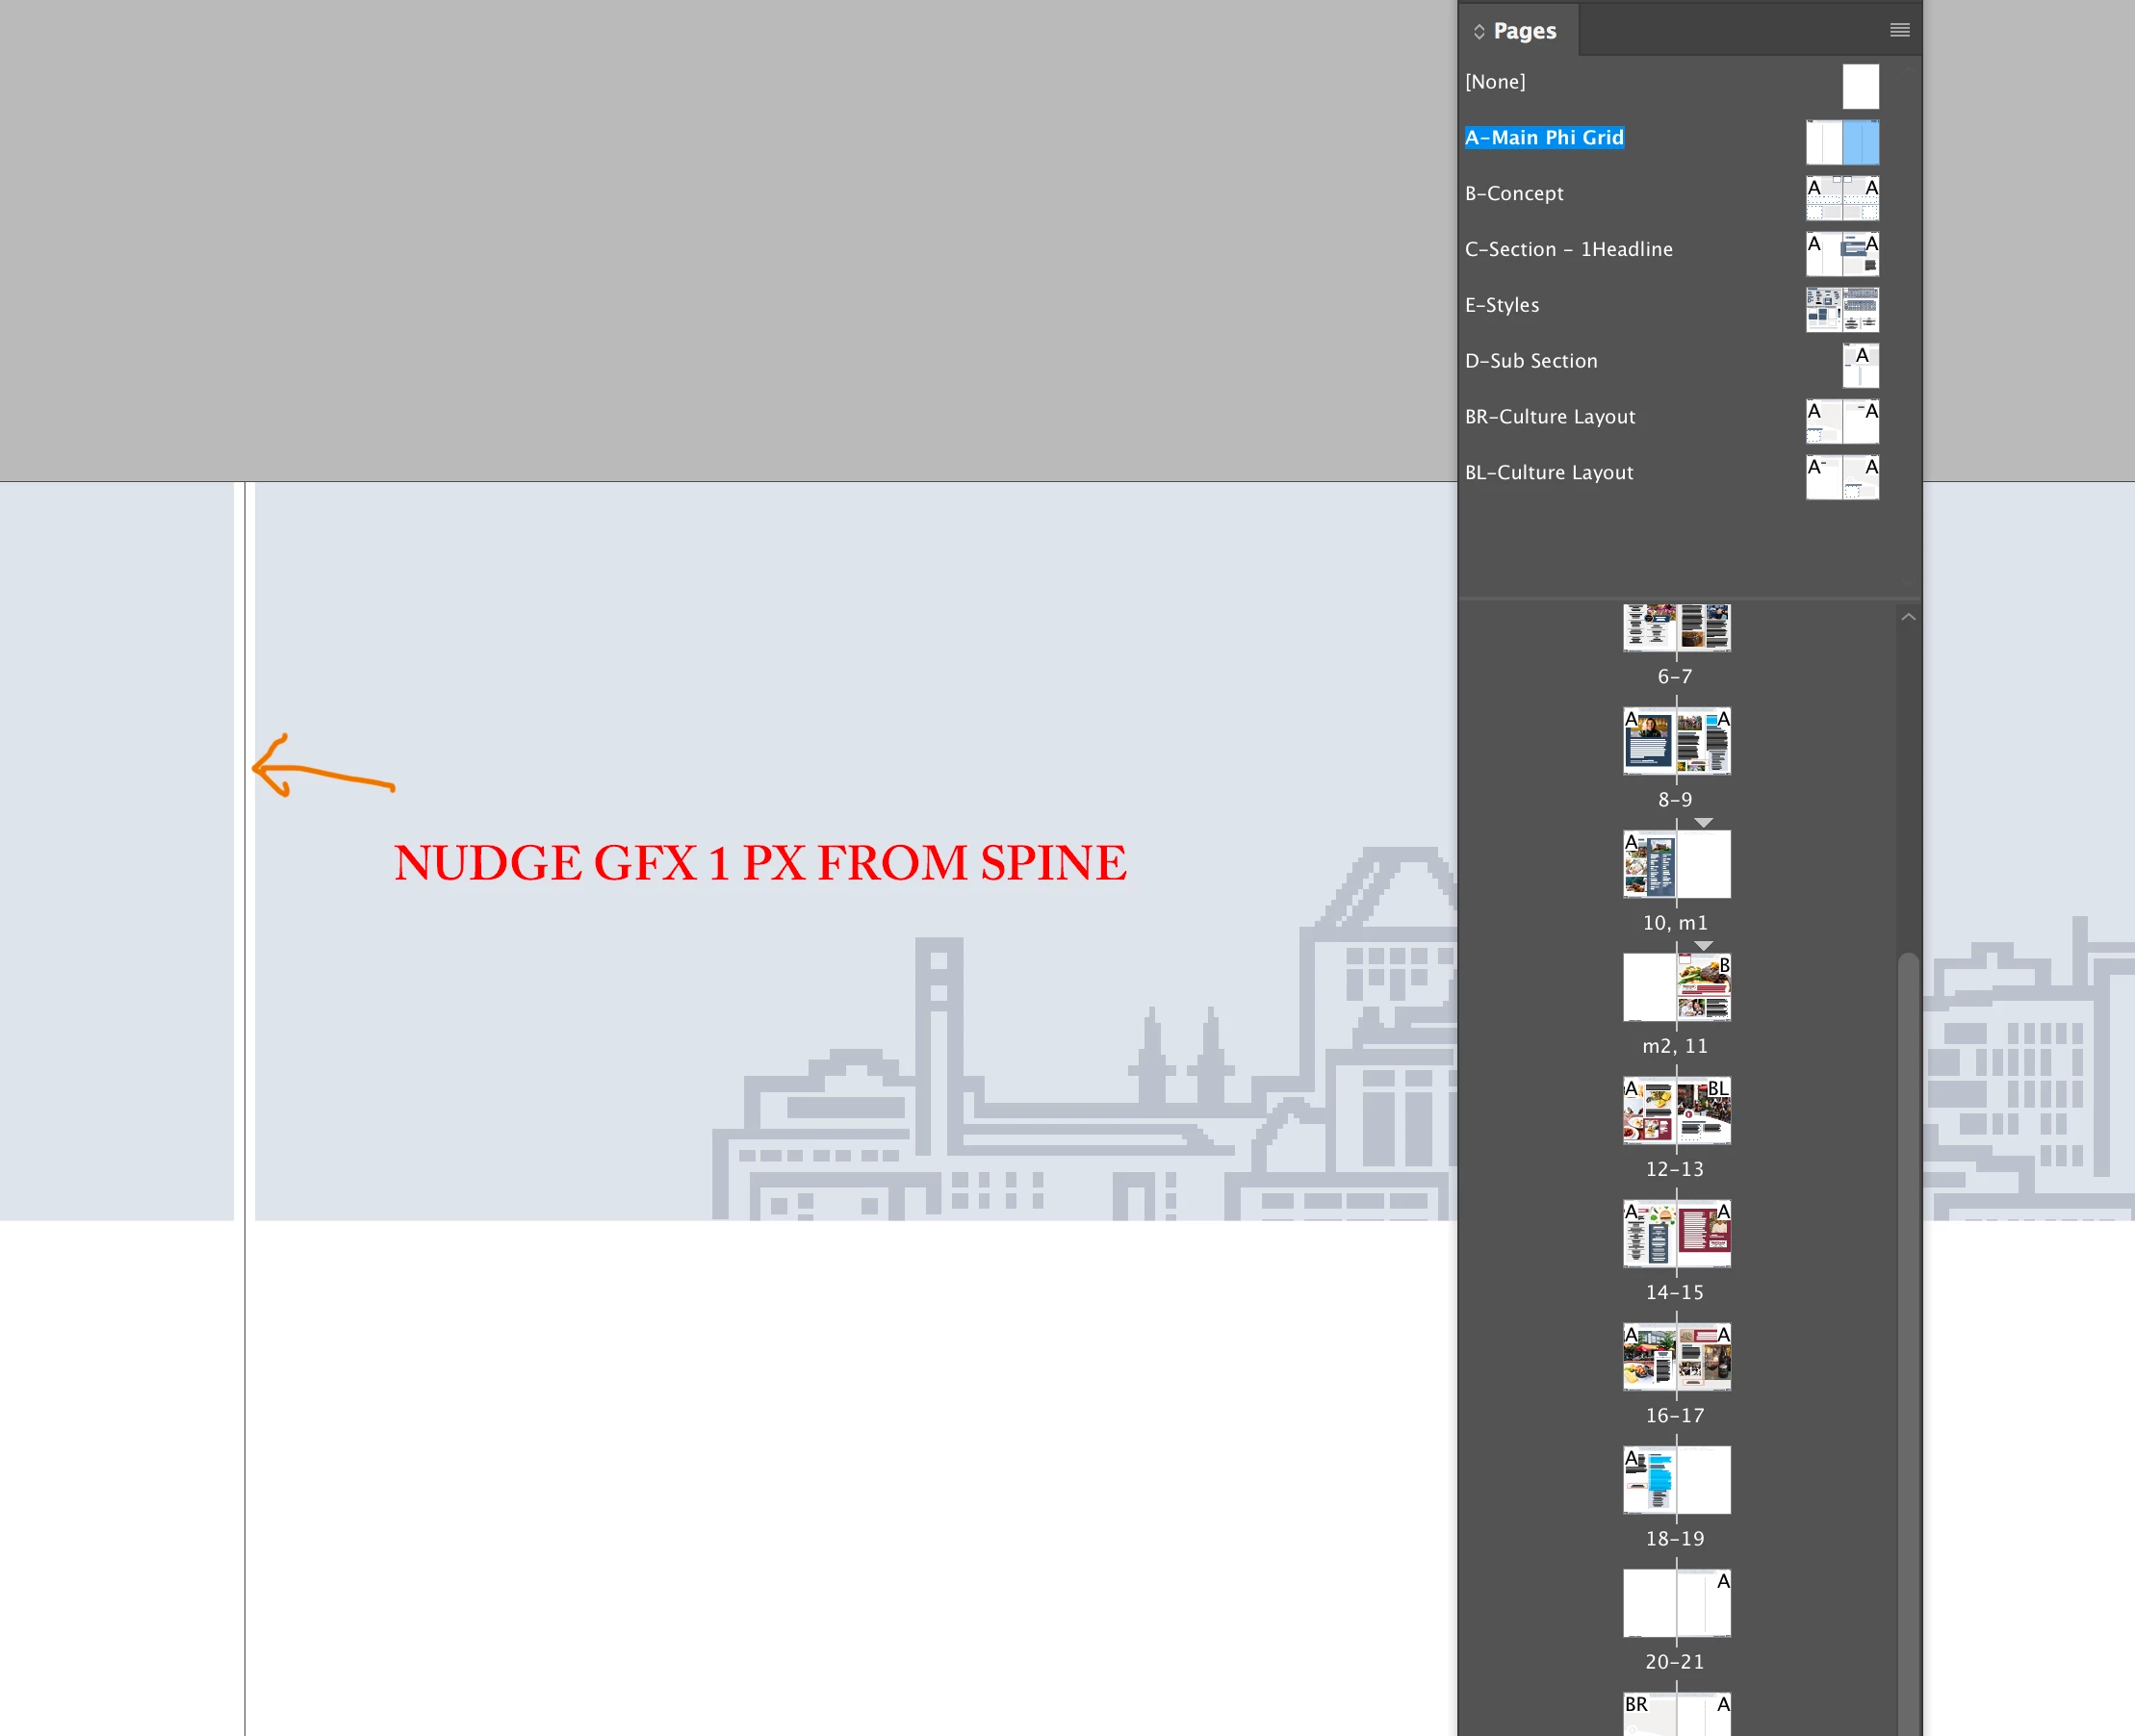The height and width of the screenshot is (1736, 2135).
Task: Select the B-Concept master label
Action: 1513,193
